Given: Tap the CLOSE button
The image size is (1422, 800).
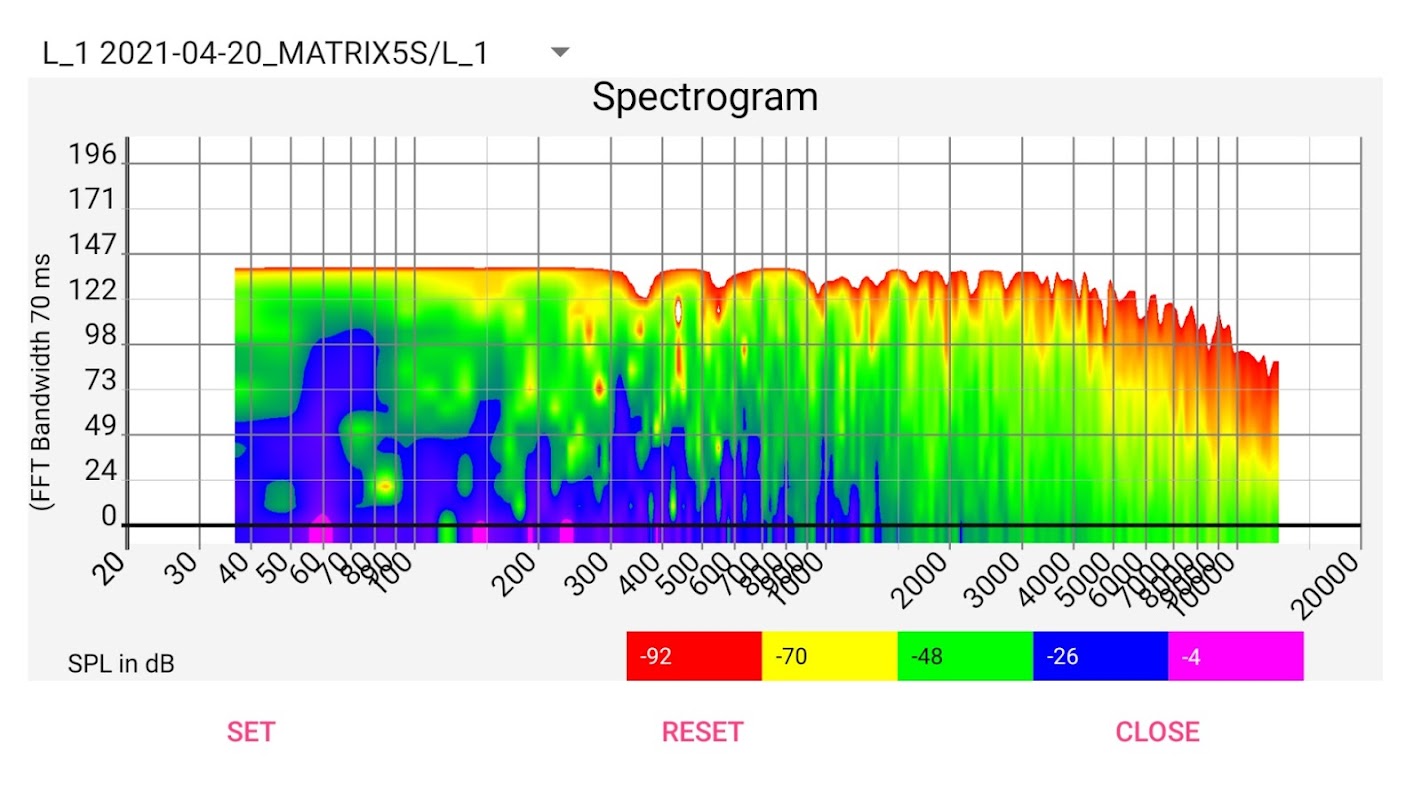Looking at the screenshot, I should tap(1158, 732).
